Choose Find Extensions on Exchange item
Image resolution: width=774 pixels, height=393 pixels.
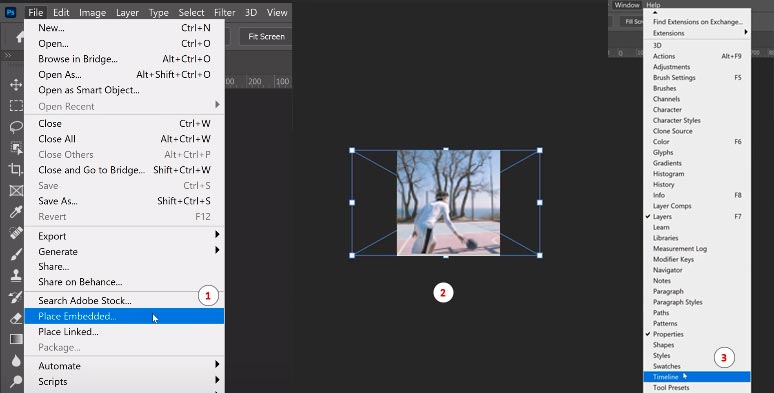[697, 22]
